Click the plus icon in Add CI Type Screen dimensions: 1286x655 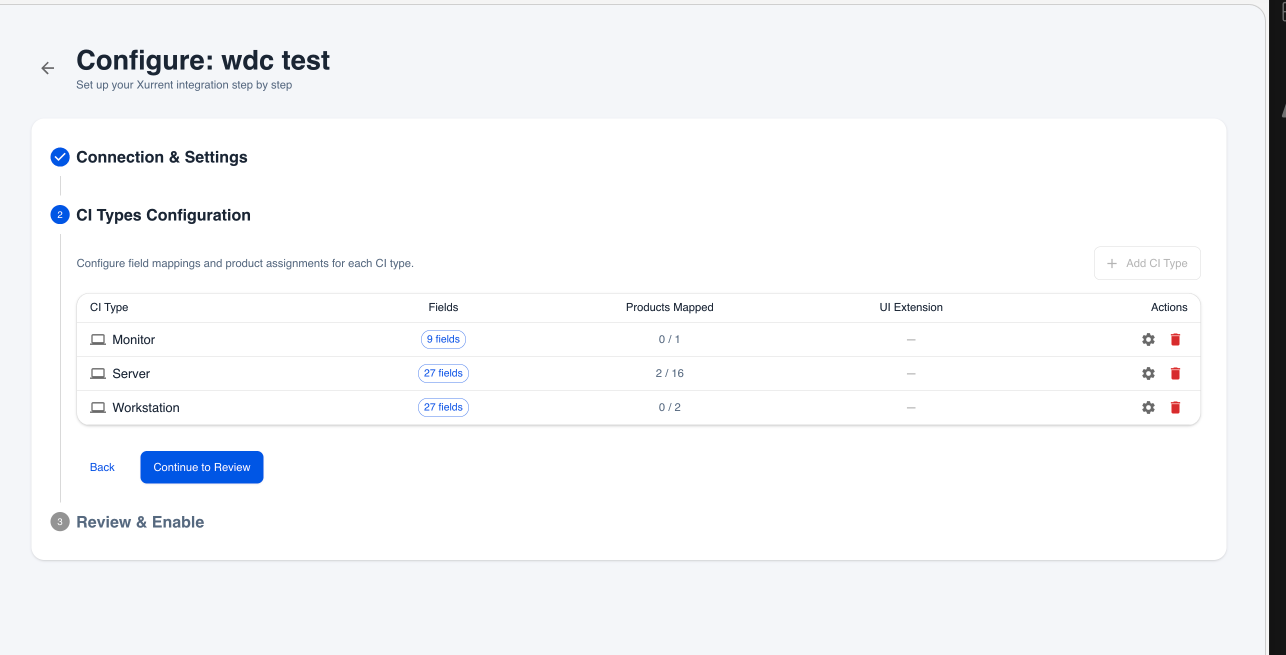click(x=1112, y=262)
